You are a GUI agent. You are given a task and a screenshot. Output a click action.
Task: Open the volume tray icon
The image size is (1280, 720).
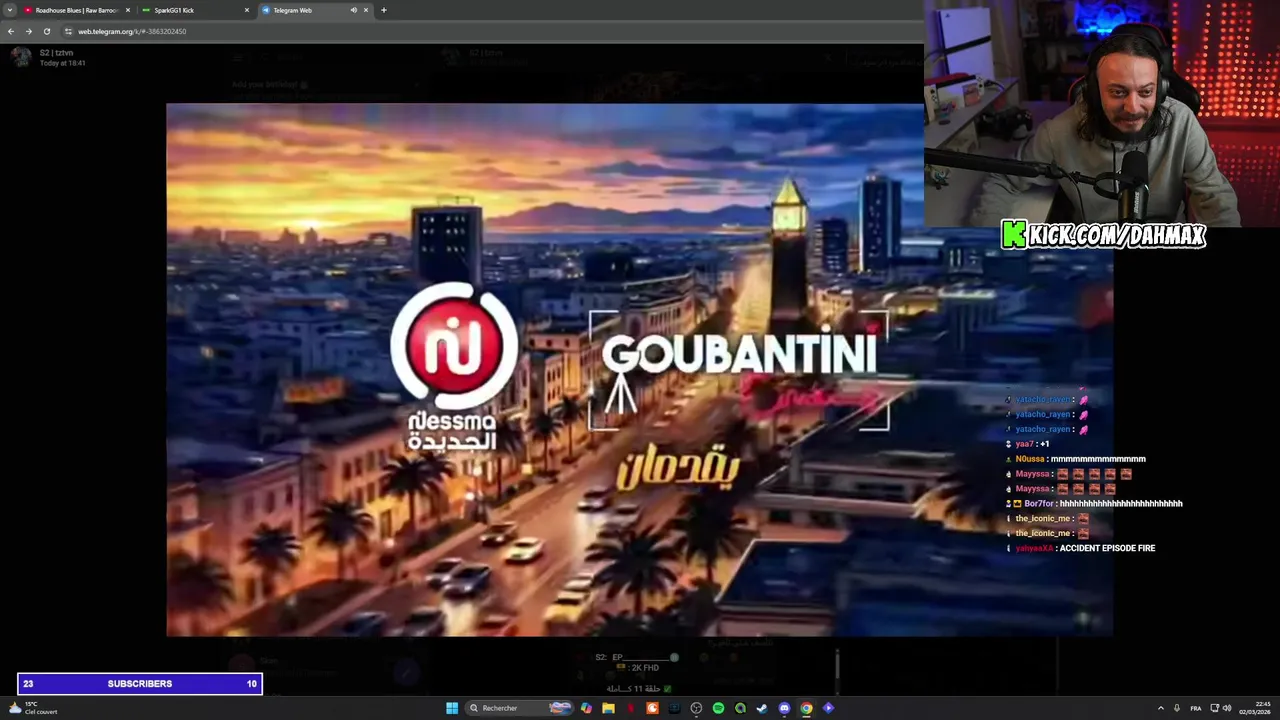tap(1227, 708)
